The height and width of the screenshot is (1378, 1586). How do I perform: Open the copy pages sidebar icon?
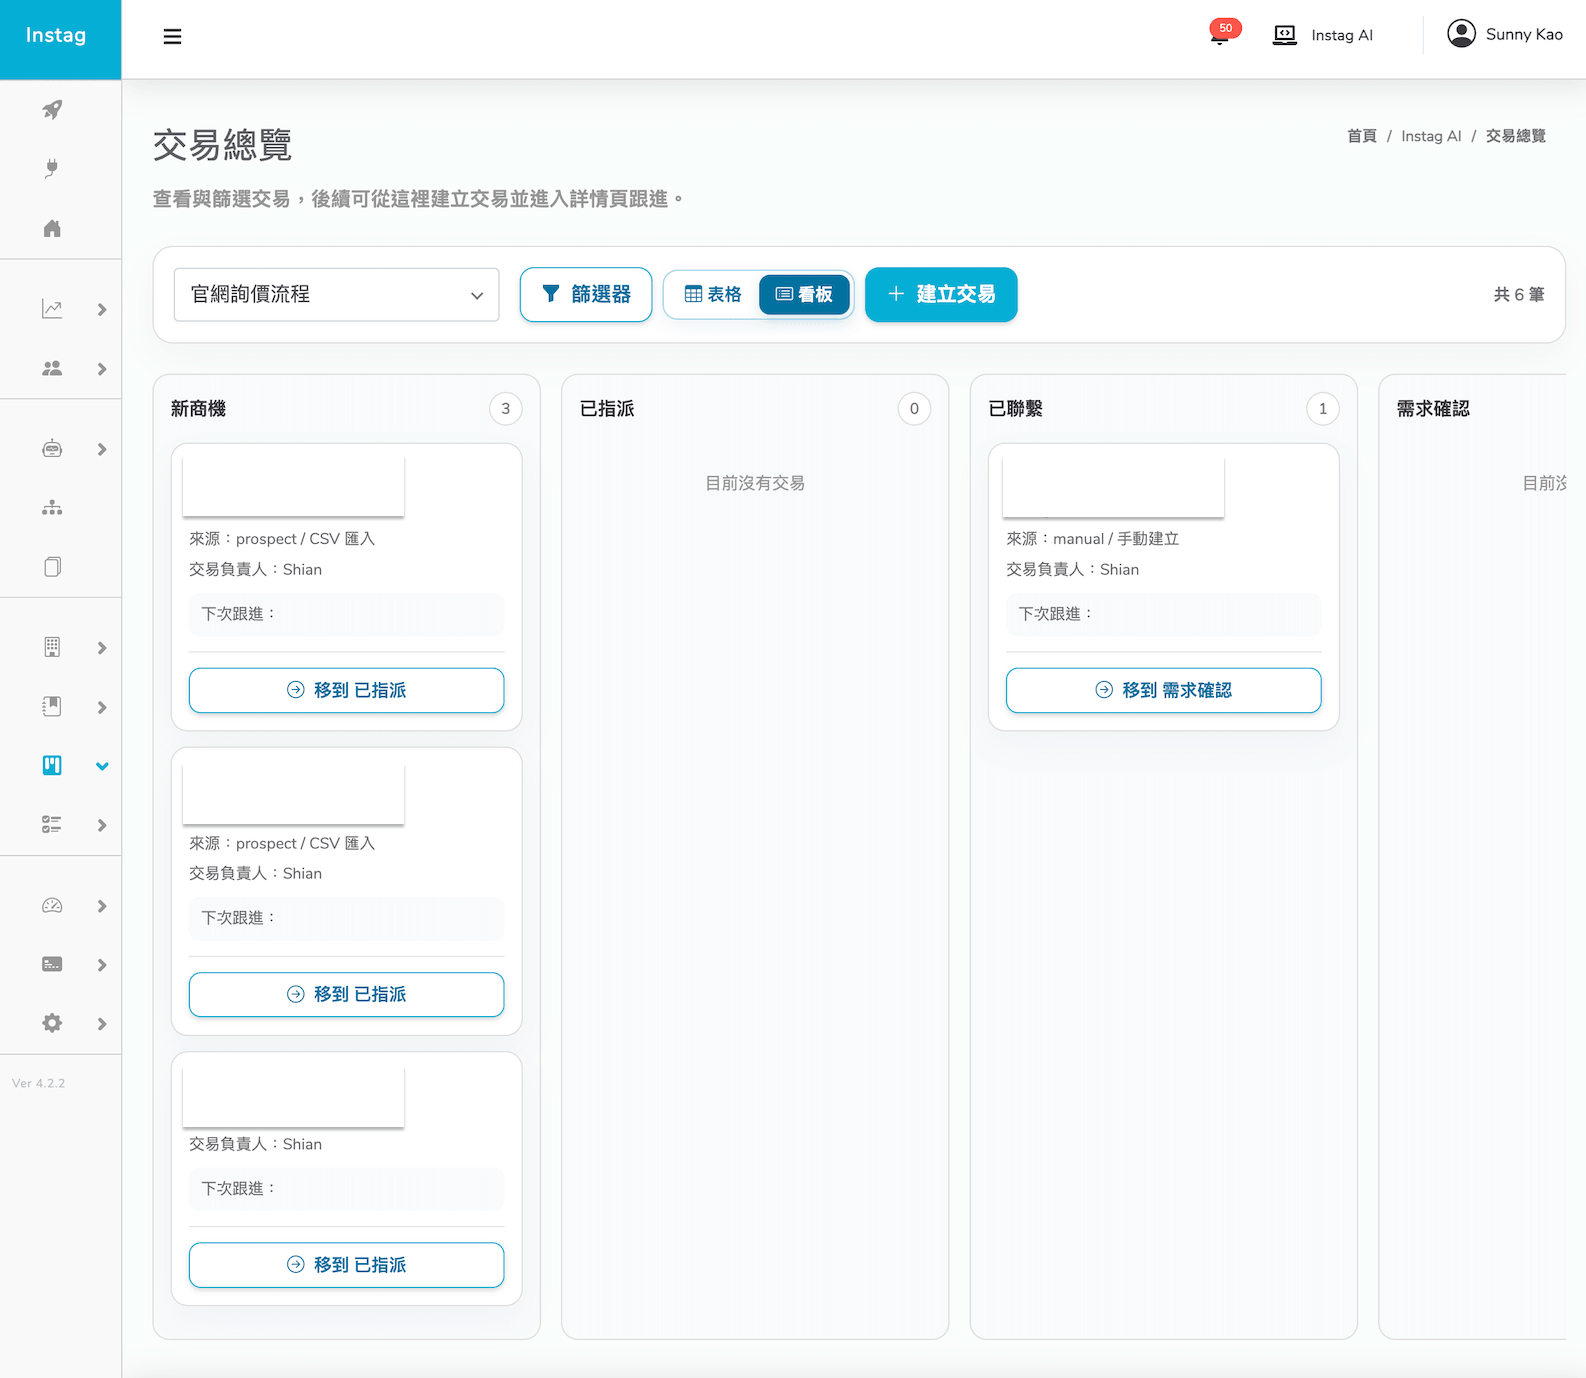(52, 567)
